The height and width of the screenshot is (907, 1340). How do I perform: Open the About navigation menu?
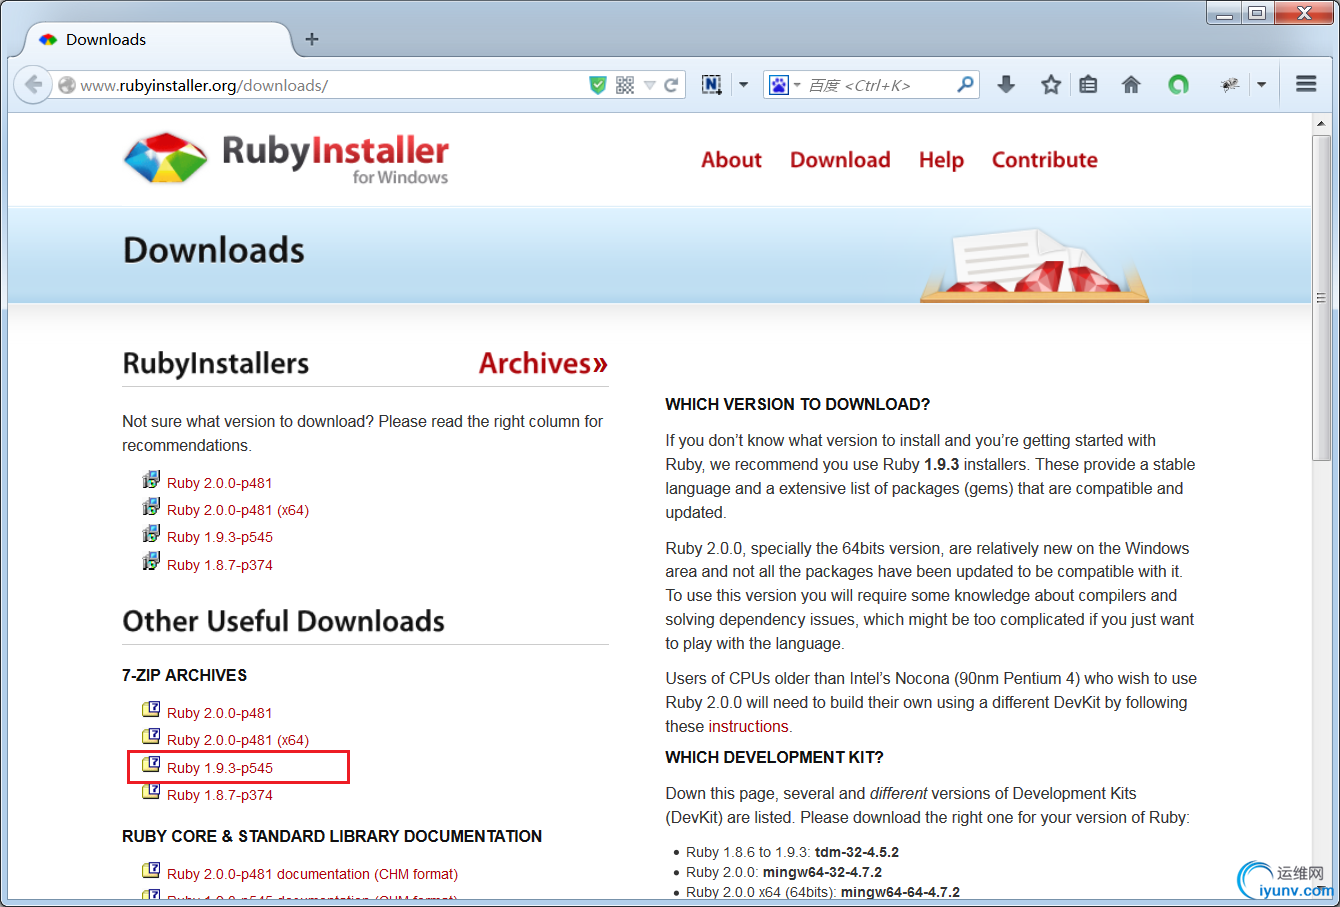(x=731, y=160)
